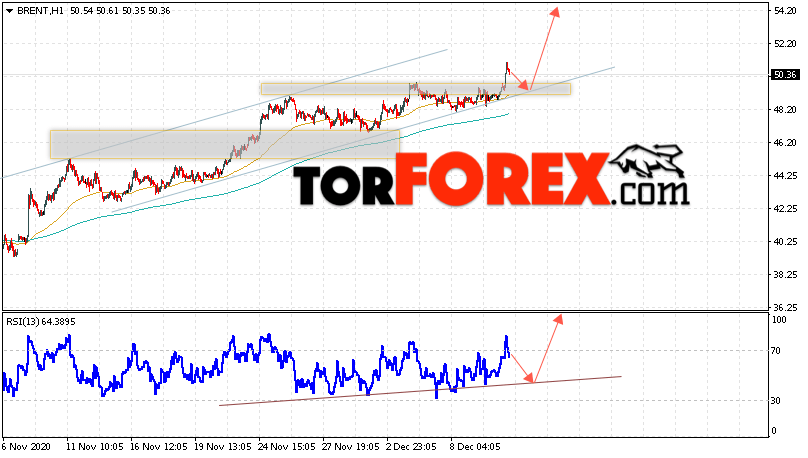Open the chart menu triangle beside BRENT,H1

tap(9, 11)
